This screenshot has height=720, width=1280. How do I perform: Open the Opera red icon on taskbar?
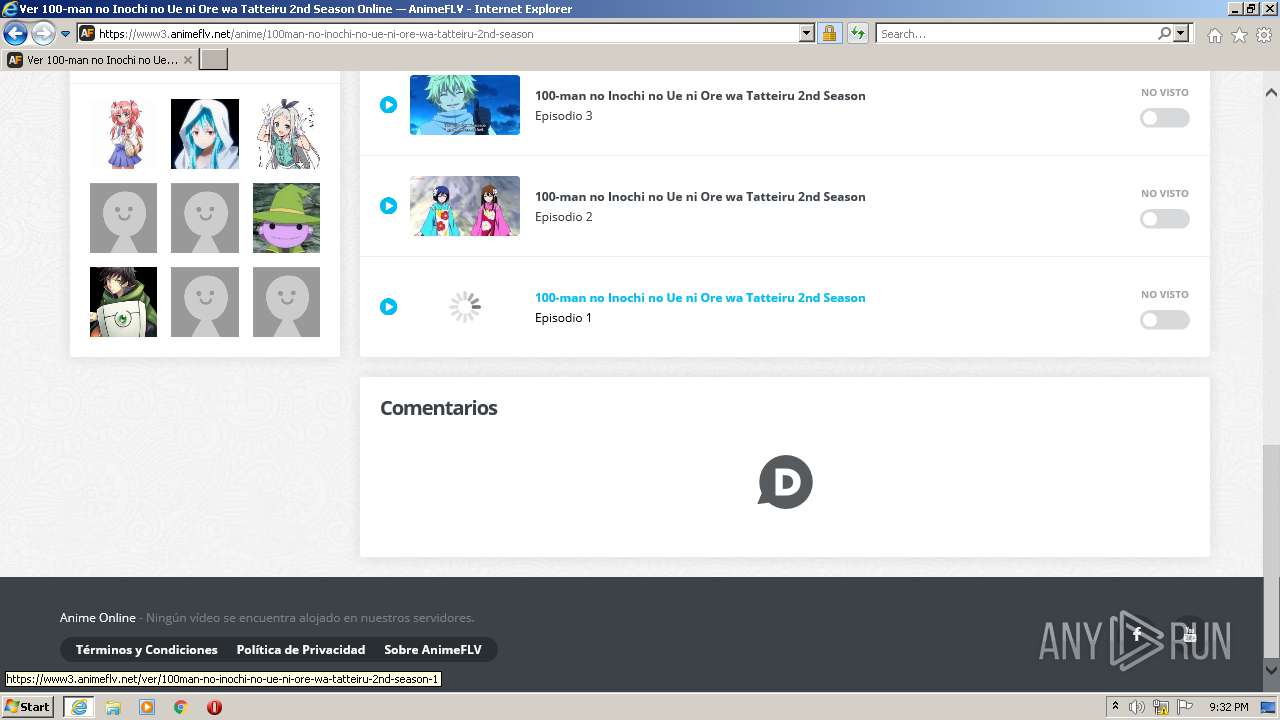tap(214, 707)
